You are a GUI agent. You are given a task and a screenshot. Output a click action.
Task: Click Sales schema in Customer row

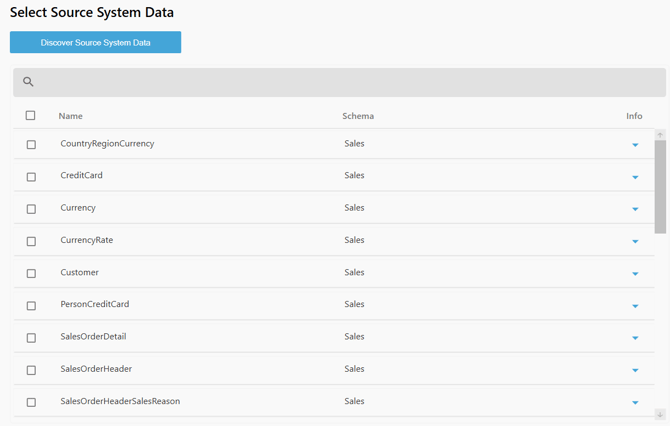(354, 272)
